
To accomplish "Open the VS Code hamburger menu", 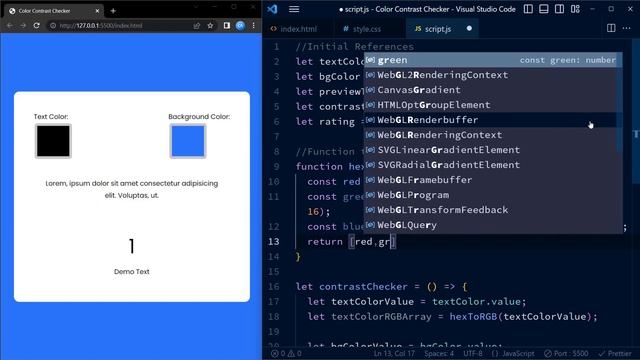I will coord(294,9).
